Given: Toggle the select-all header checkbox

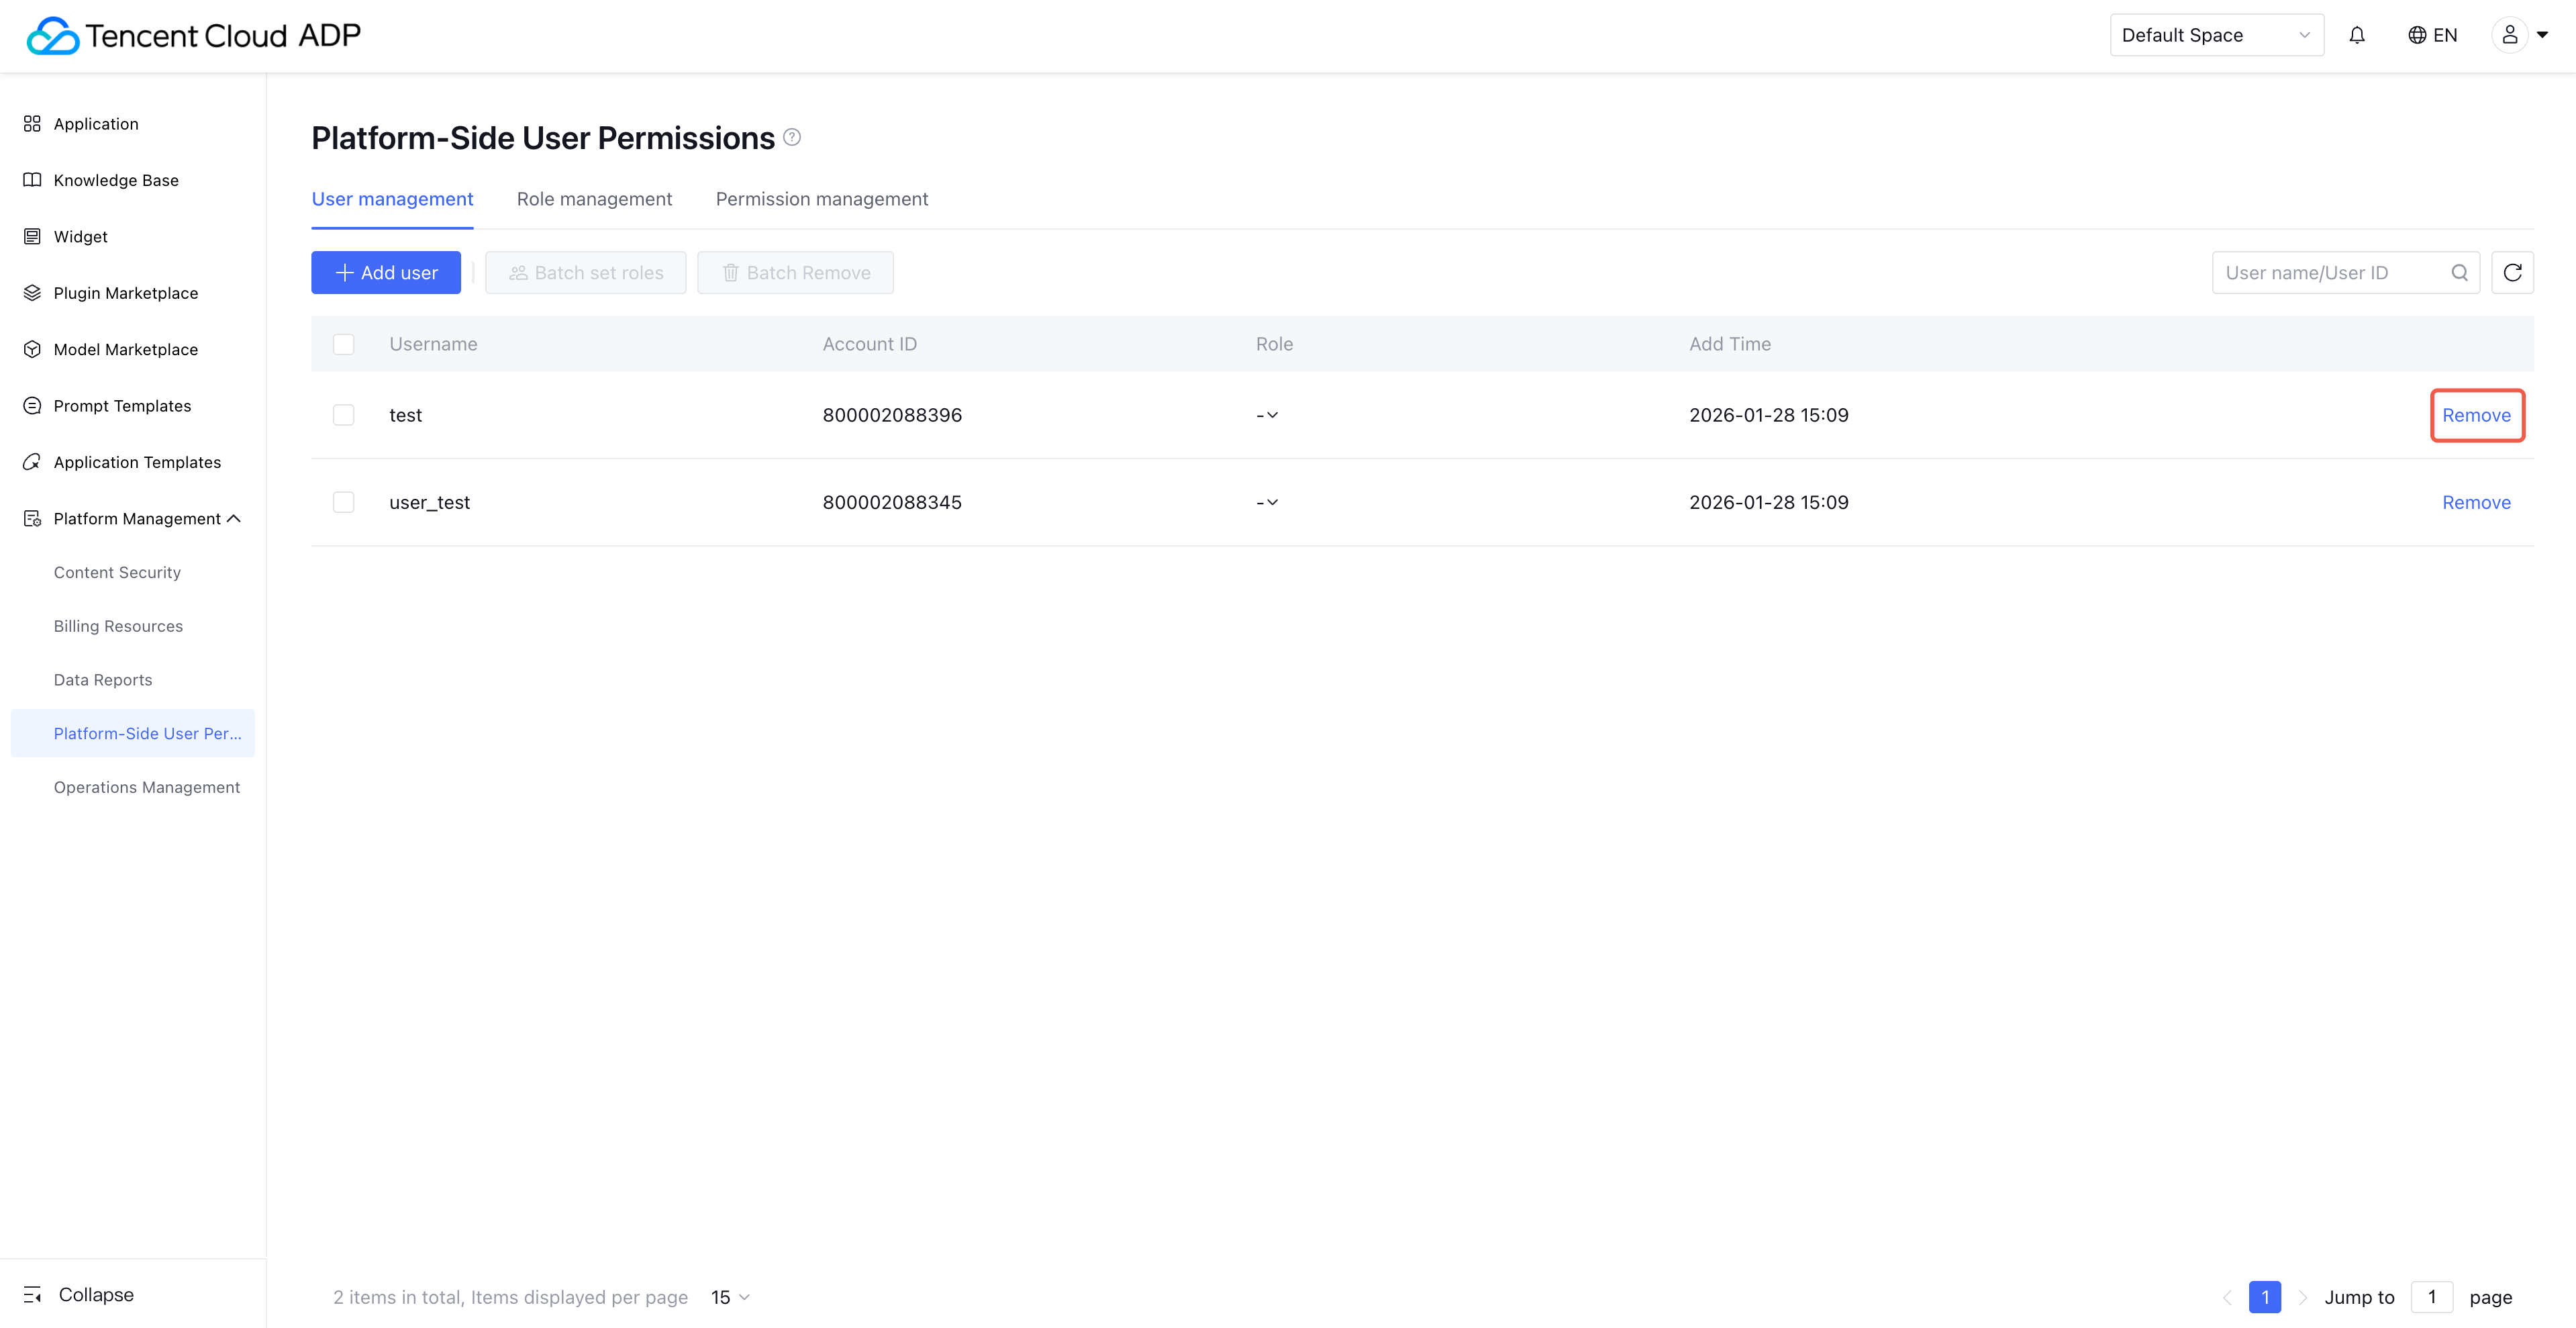Looking at the screenshot, I should coord(343,344).
